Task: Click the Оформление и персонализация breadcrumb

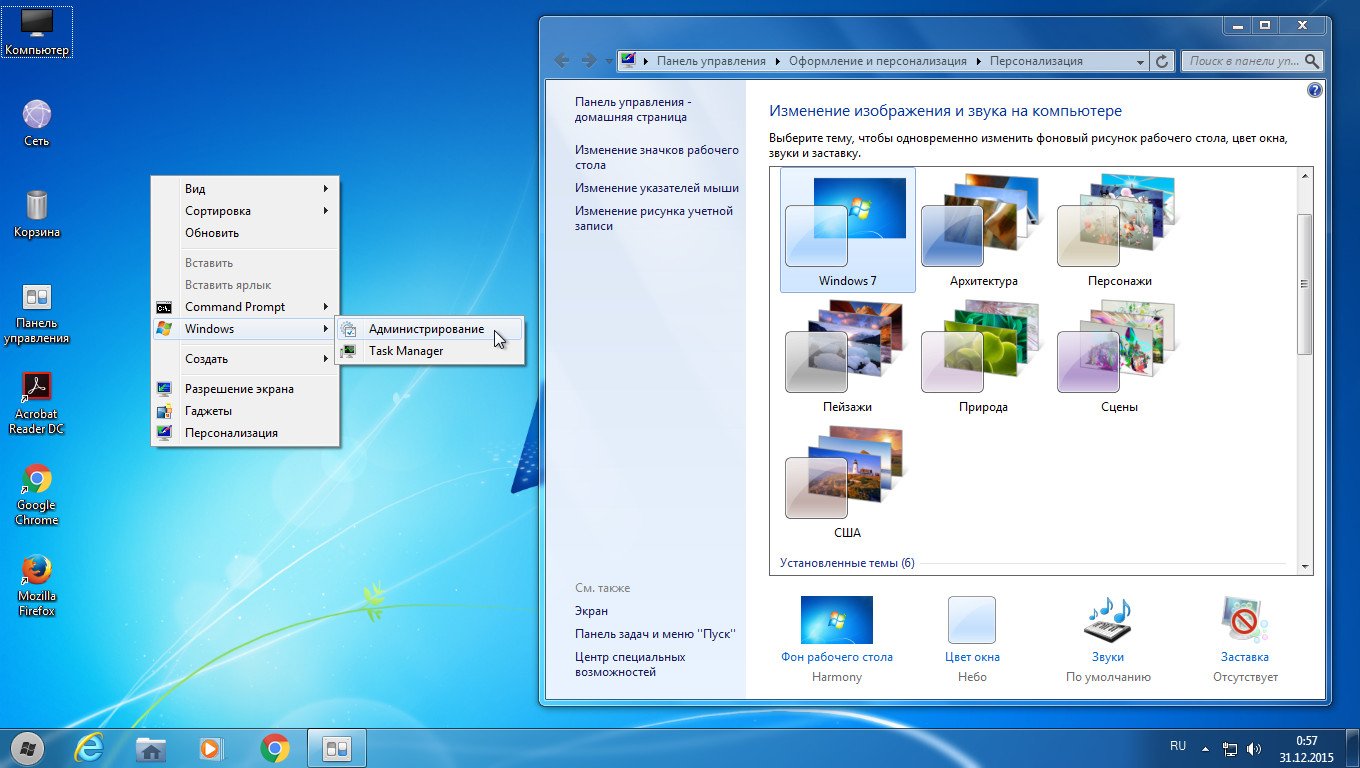Action: pos(878,61)
